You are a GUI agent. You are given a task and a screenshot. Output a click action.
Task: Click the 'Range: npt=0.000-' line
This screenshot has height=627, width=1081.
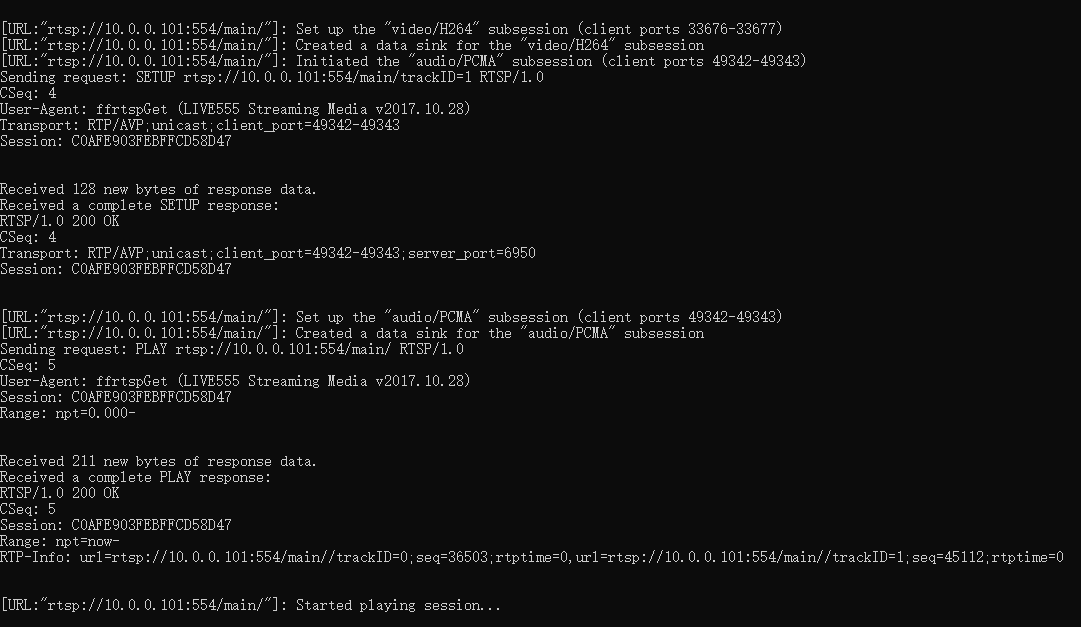click(x=68, y=413)
